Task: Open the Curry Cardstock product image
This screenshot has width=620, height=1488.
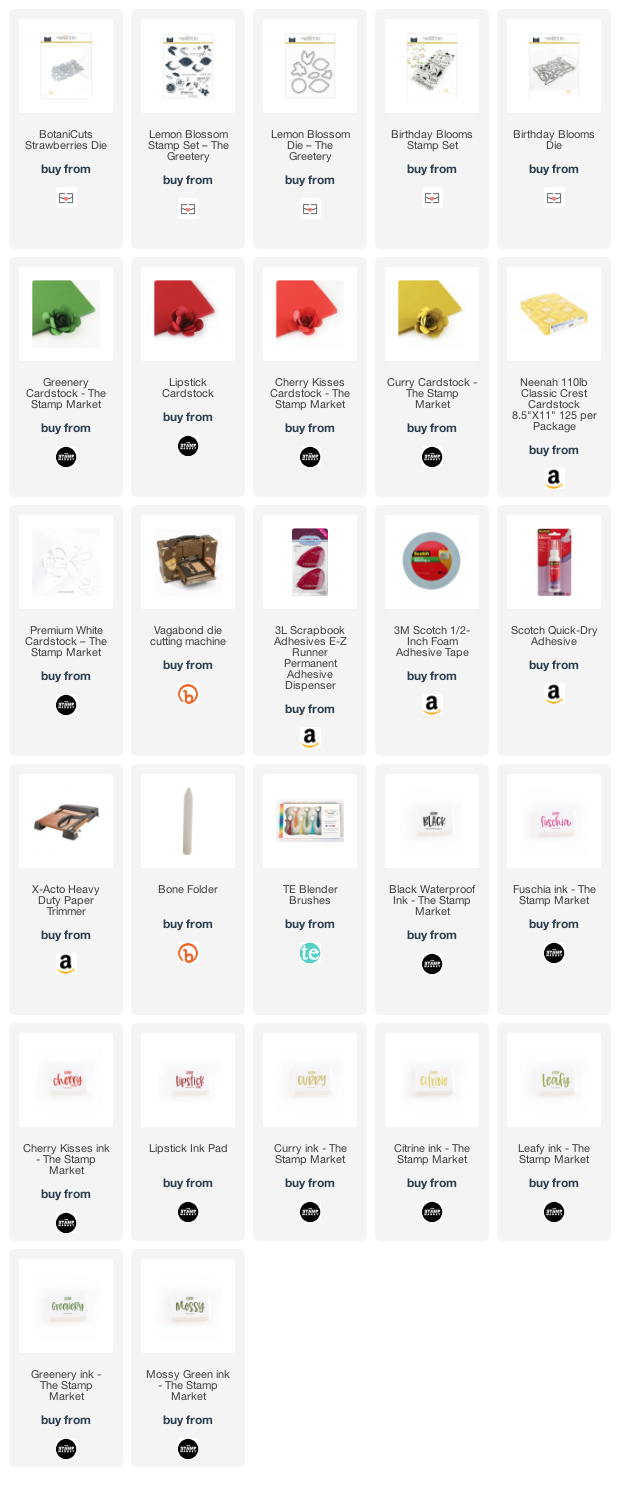Action: tap(432, 314)
